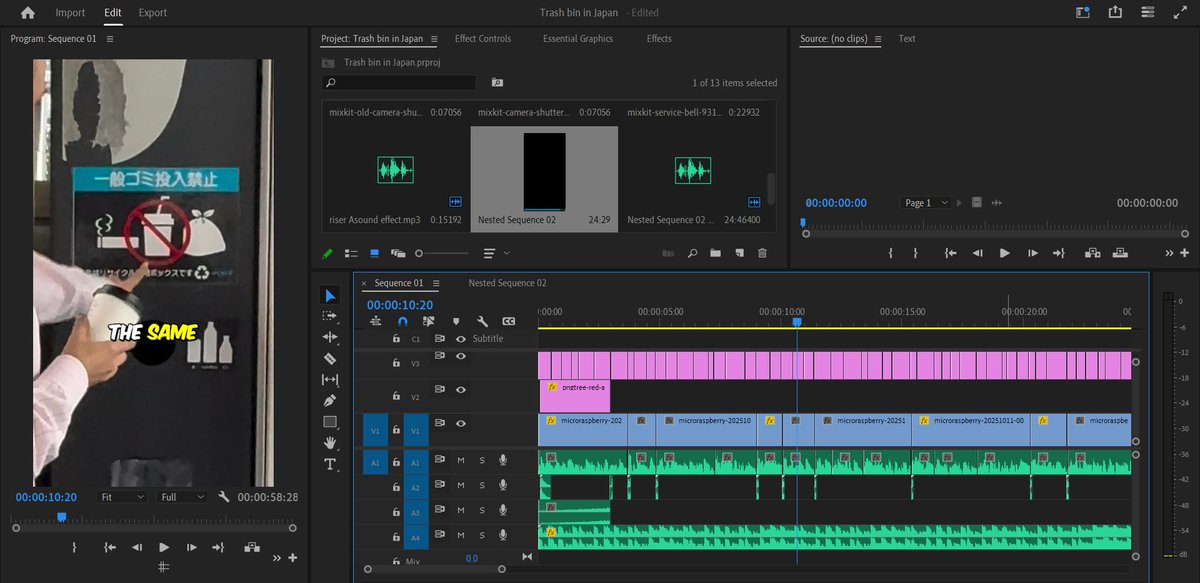Click the Find magnifier icon at Project panel bottom
The width and height of the screenshot is (1200, 583).
pos(692,253)
